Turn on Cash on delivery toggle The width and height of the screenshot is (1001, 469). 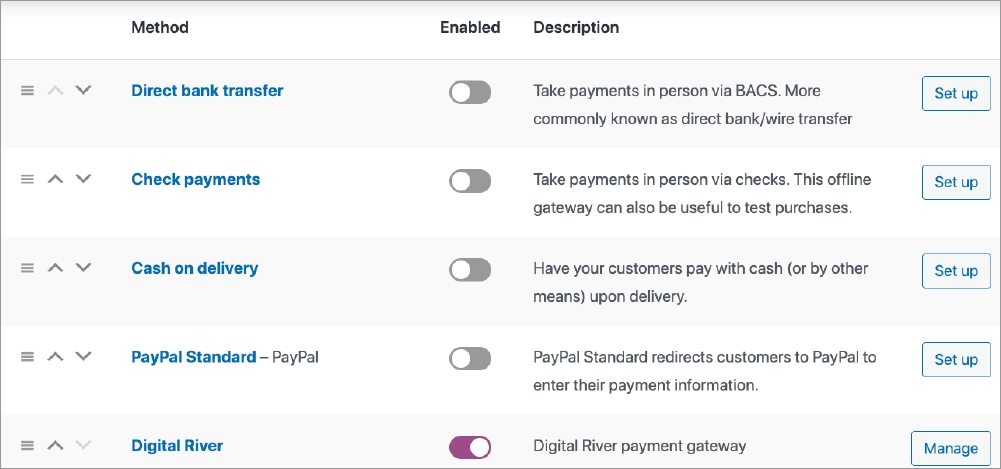coord(470,270)
